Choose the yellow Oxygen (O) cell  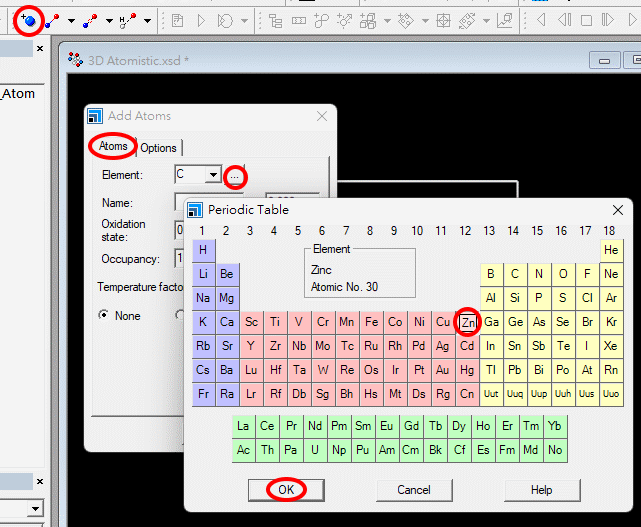[563, 274]
